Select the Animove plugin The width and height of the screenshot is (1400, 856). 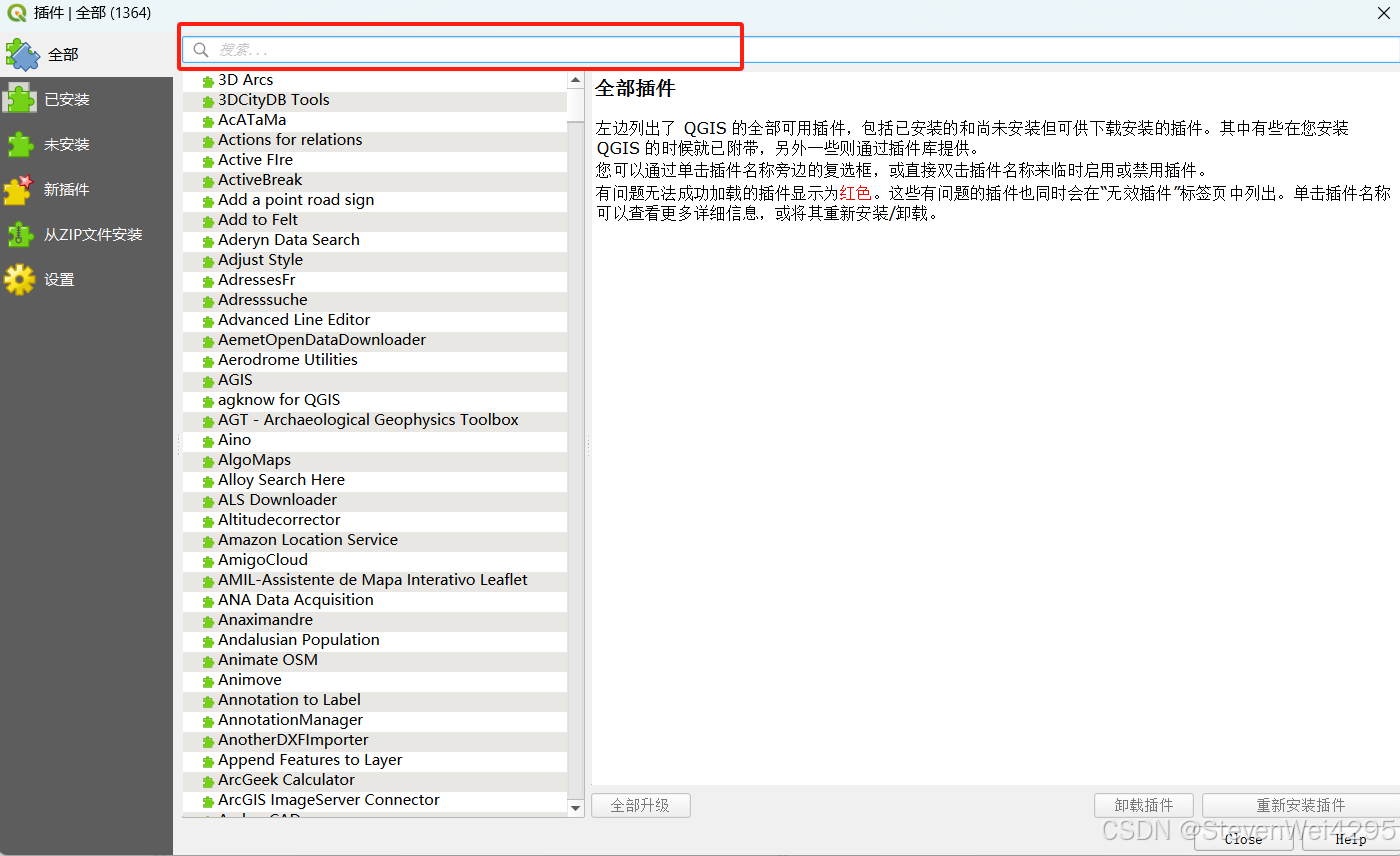tap(375, 680)
